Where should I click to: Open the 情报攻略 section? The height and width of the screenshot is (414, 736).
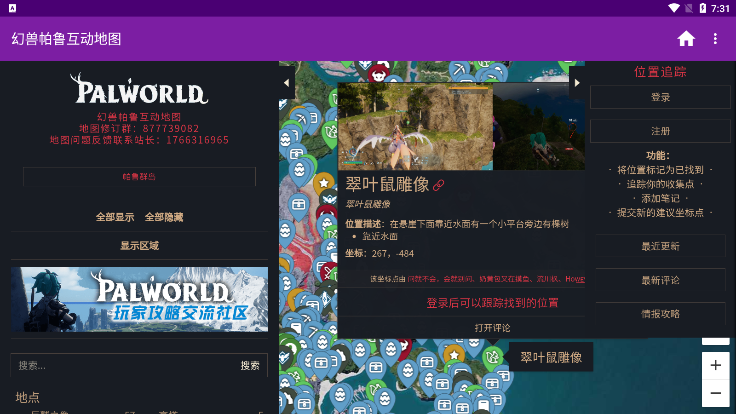click(660, 314)
